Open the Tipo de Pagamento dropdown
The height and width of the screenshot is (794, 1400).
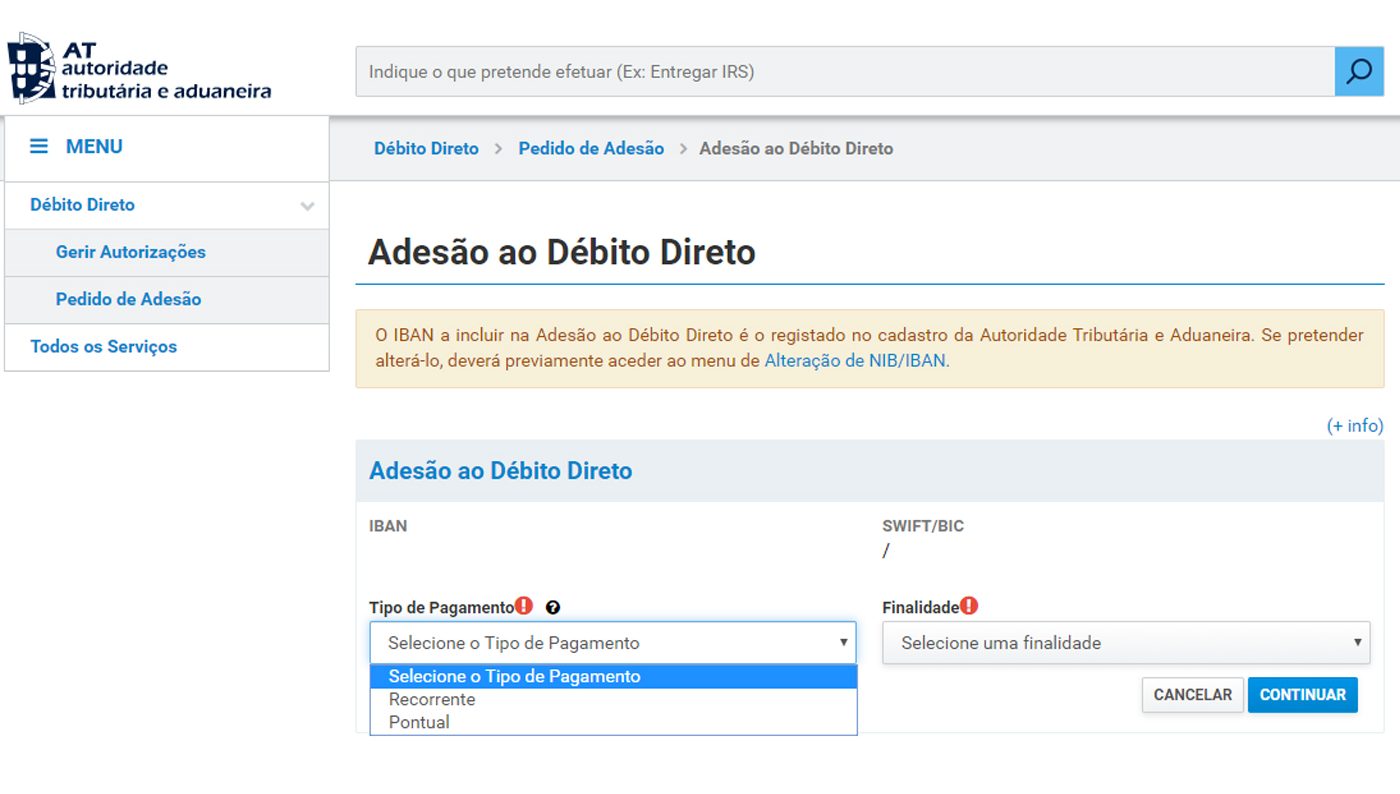point(613,643)
